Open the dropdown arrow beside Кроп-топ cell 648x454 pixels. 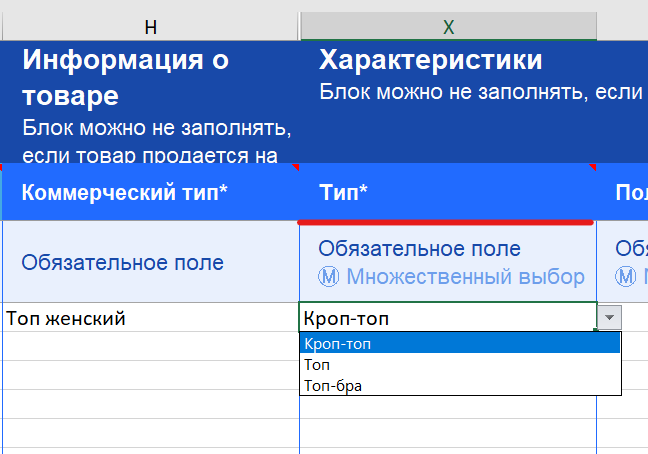click(x=610, y=318)
